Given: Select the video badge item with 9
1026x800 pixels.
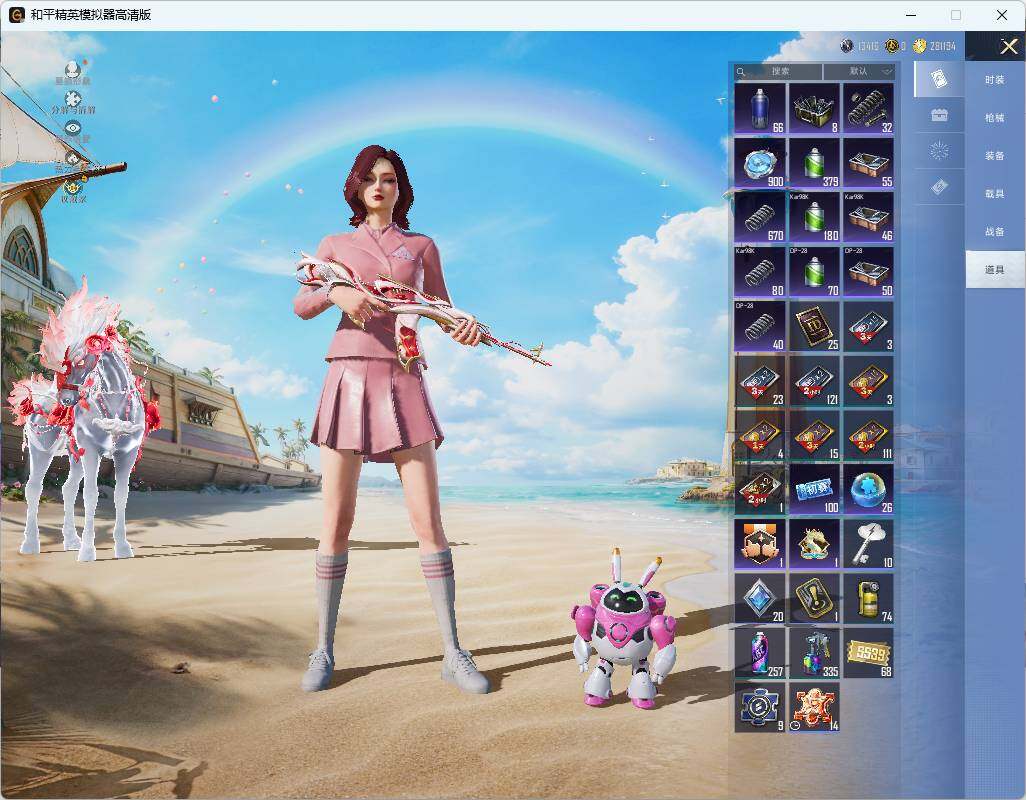Looking at the screenshot, I should [760, 707].
